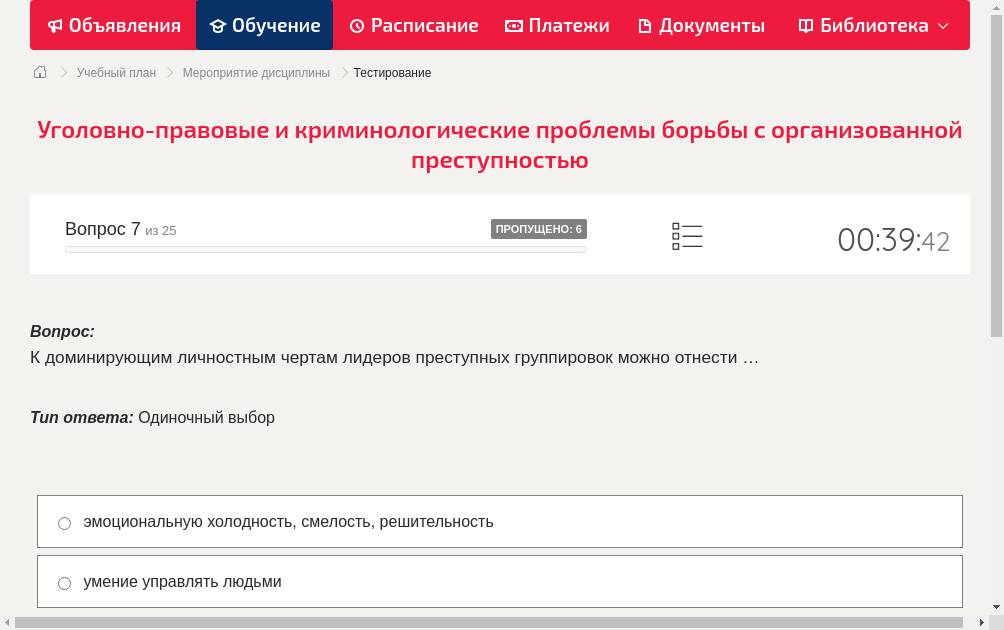Click the question progress bar
This screenshot has height=630, width=1004.
[x=325, y=249]
